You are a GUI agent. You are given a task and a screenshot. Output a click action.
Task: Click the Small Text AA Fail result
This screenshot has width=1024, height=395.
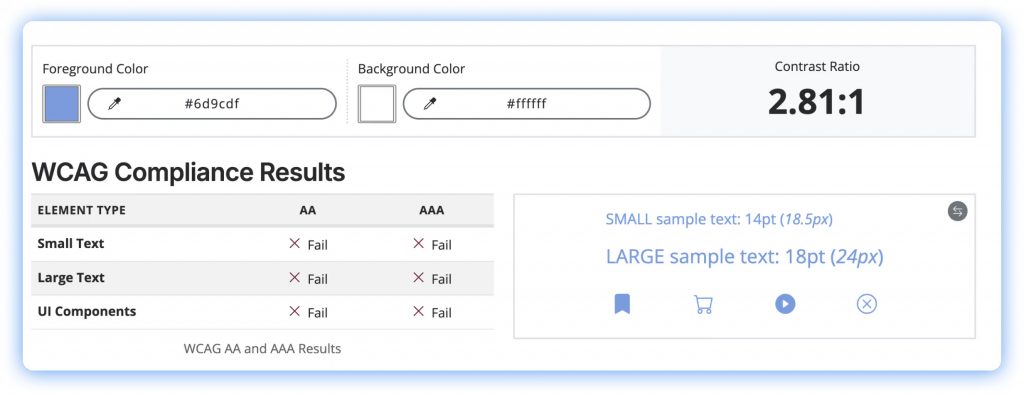[308, 245]
